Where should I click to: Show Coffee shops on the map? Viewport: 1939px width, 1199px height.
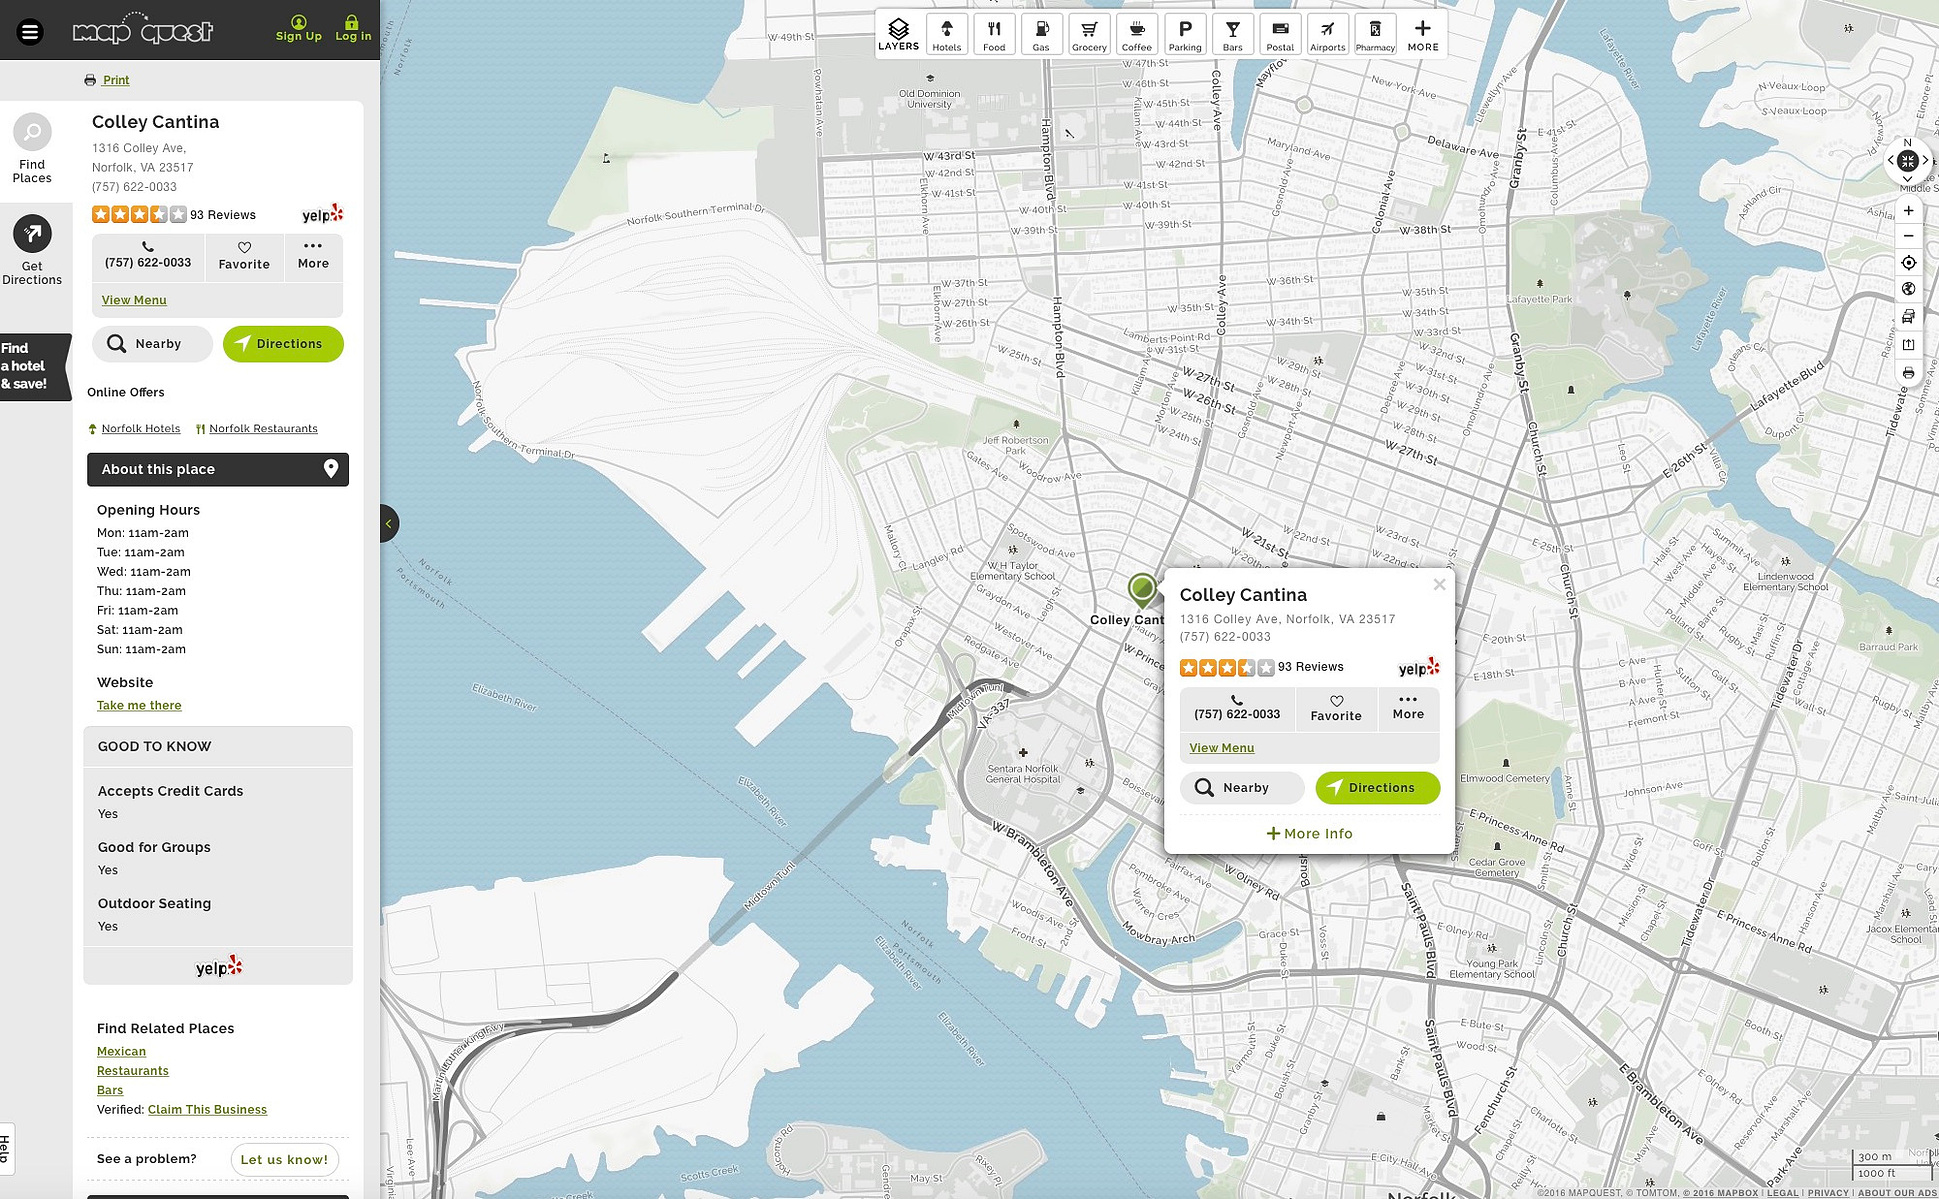coord(1137,34)
